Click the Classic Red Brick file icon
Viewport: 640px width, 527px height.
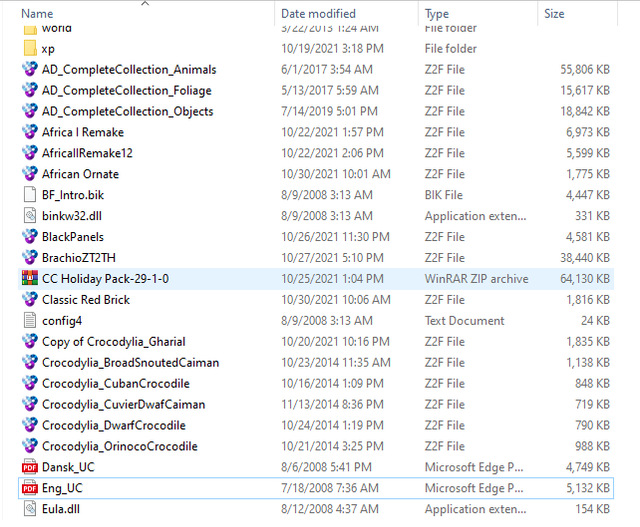pyautogui.click(x=30, y=300)
